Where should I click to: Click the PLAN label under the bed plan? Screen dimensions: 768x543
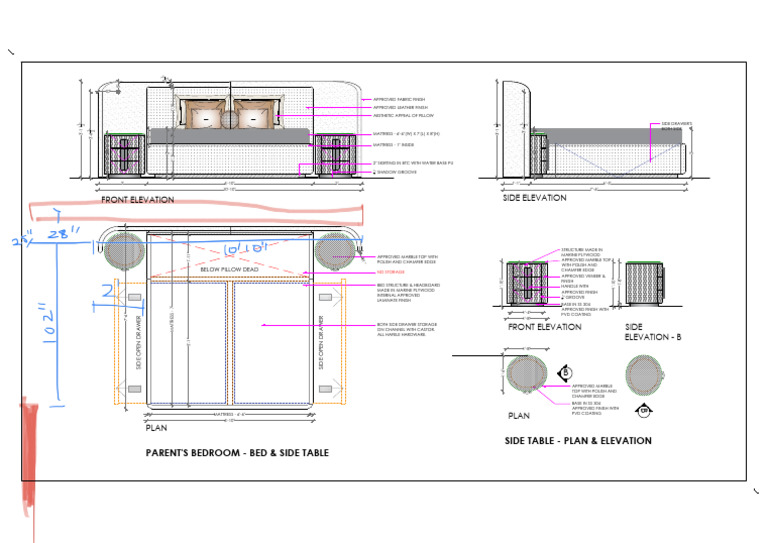coord(156,428)
